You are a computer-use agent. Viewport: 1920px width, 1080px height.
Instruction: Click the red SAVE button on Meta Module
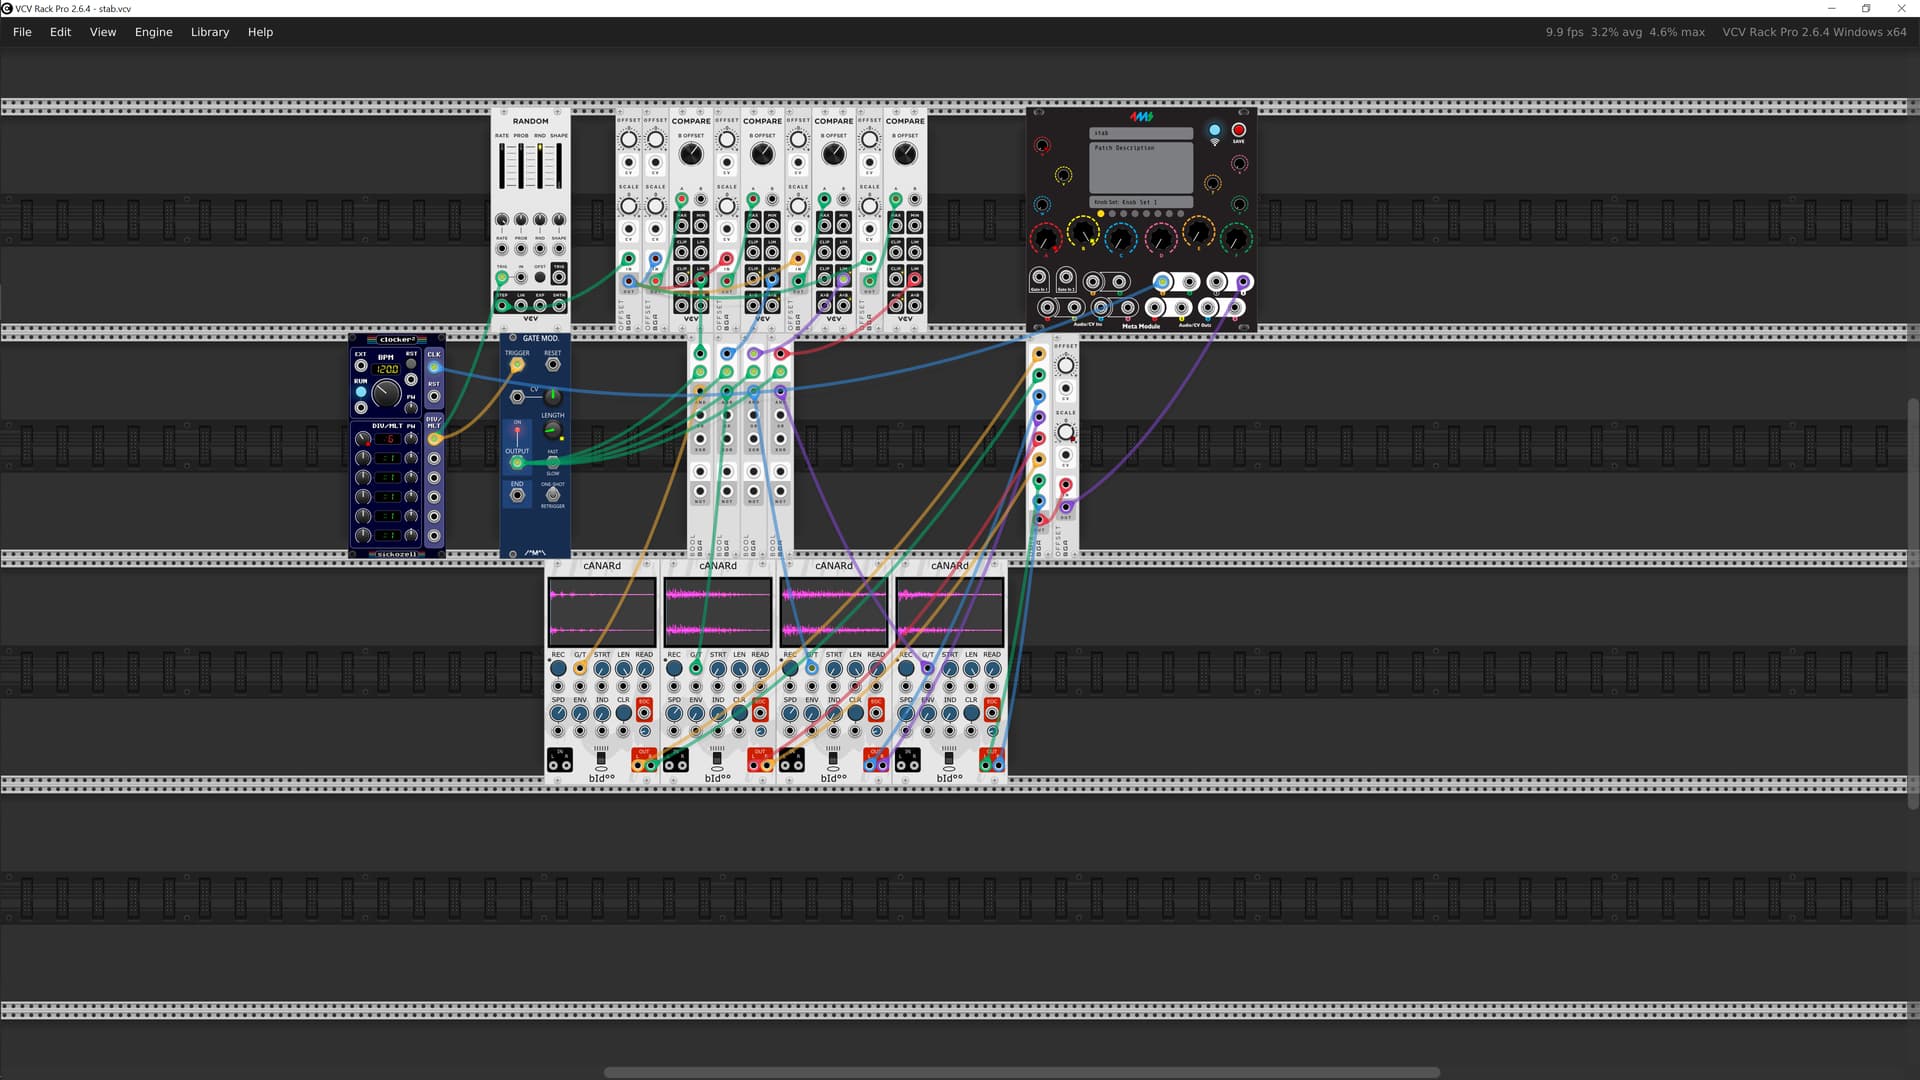click(1239, 130)
